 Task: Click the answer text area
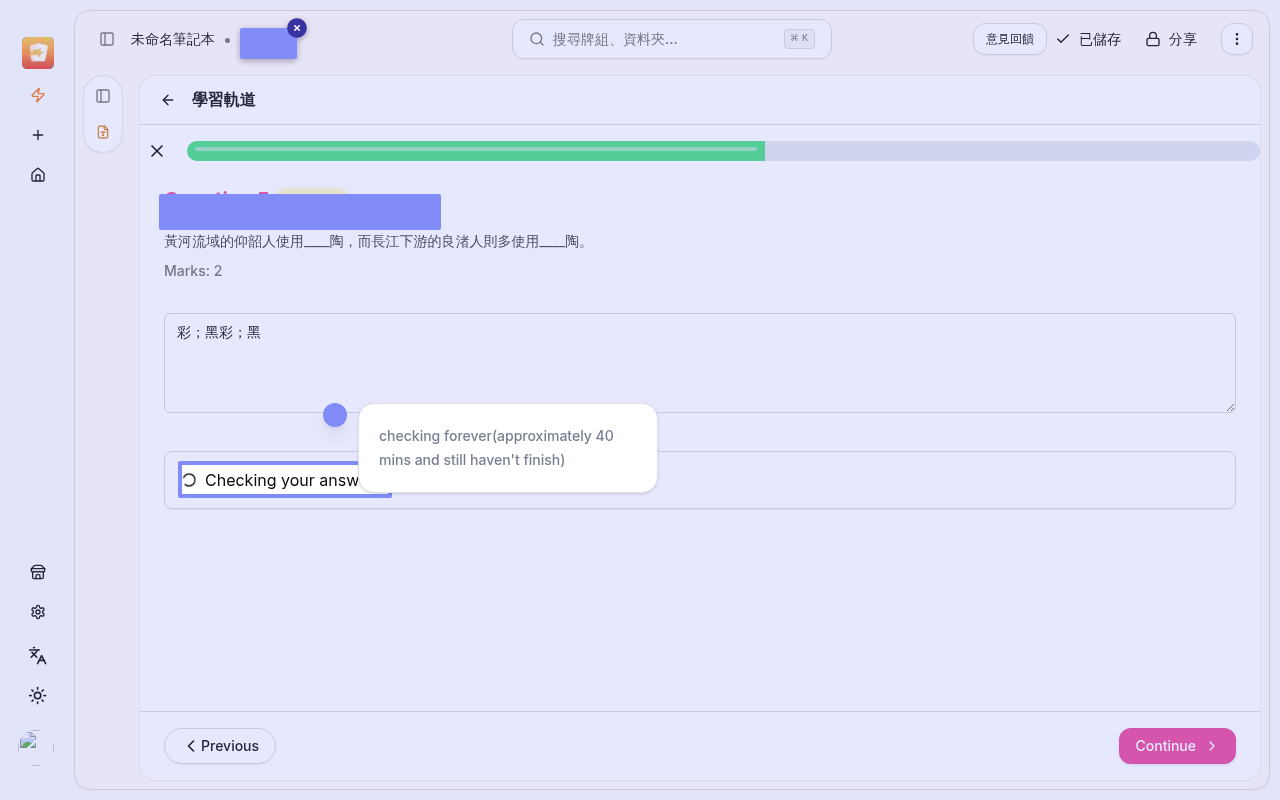tap(699, 363)
